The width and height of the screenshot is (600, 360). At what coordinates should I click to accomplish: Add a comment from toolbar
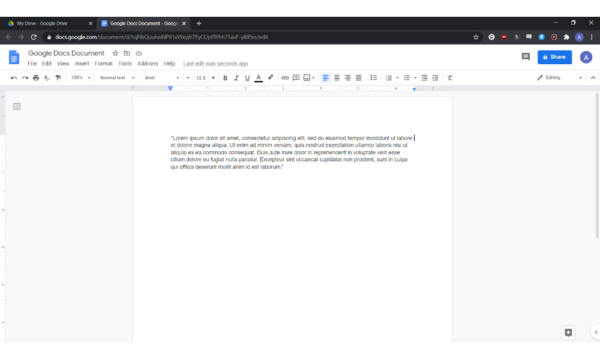click(296, 78)
